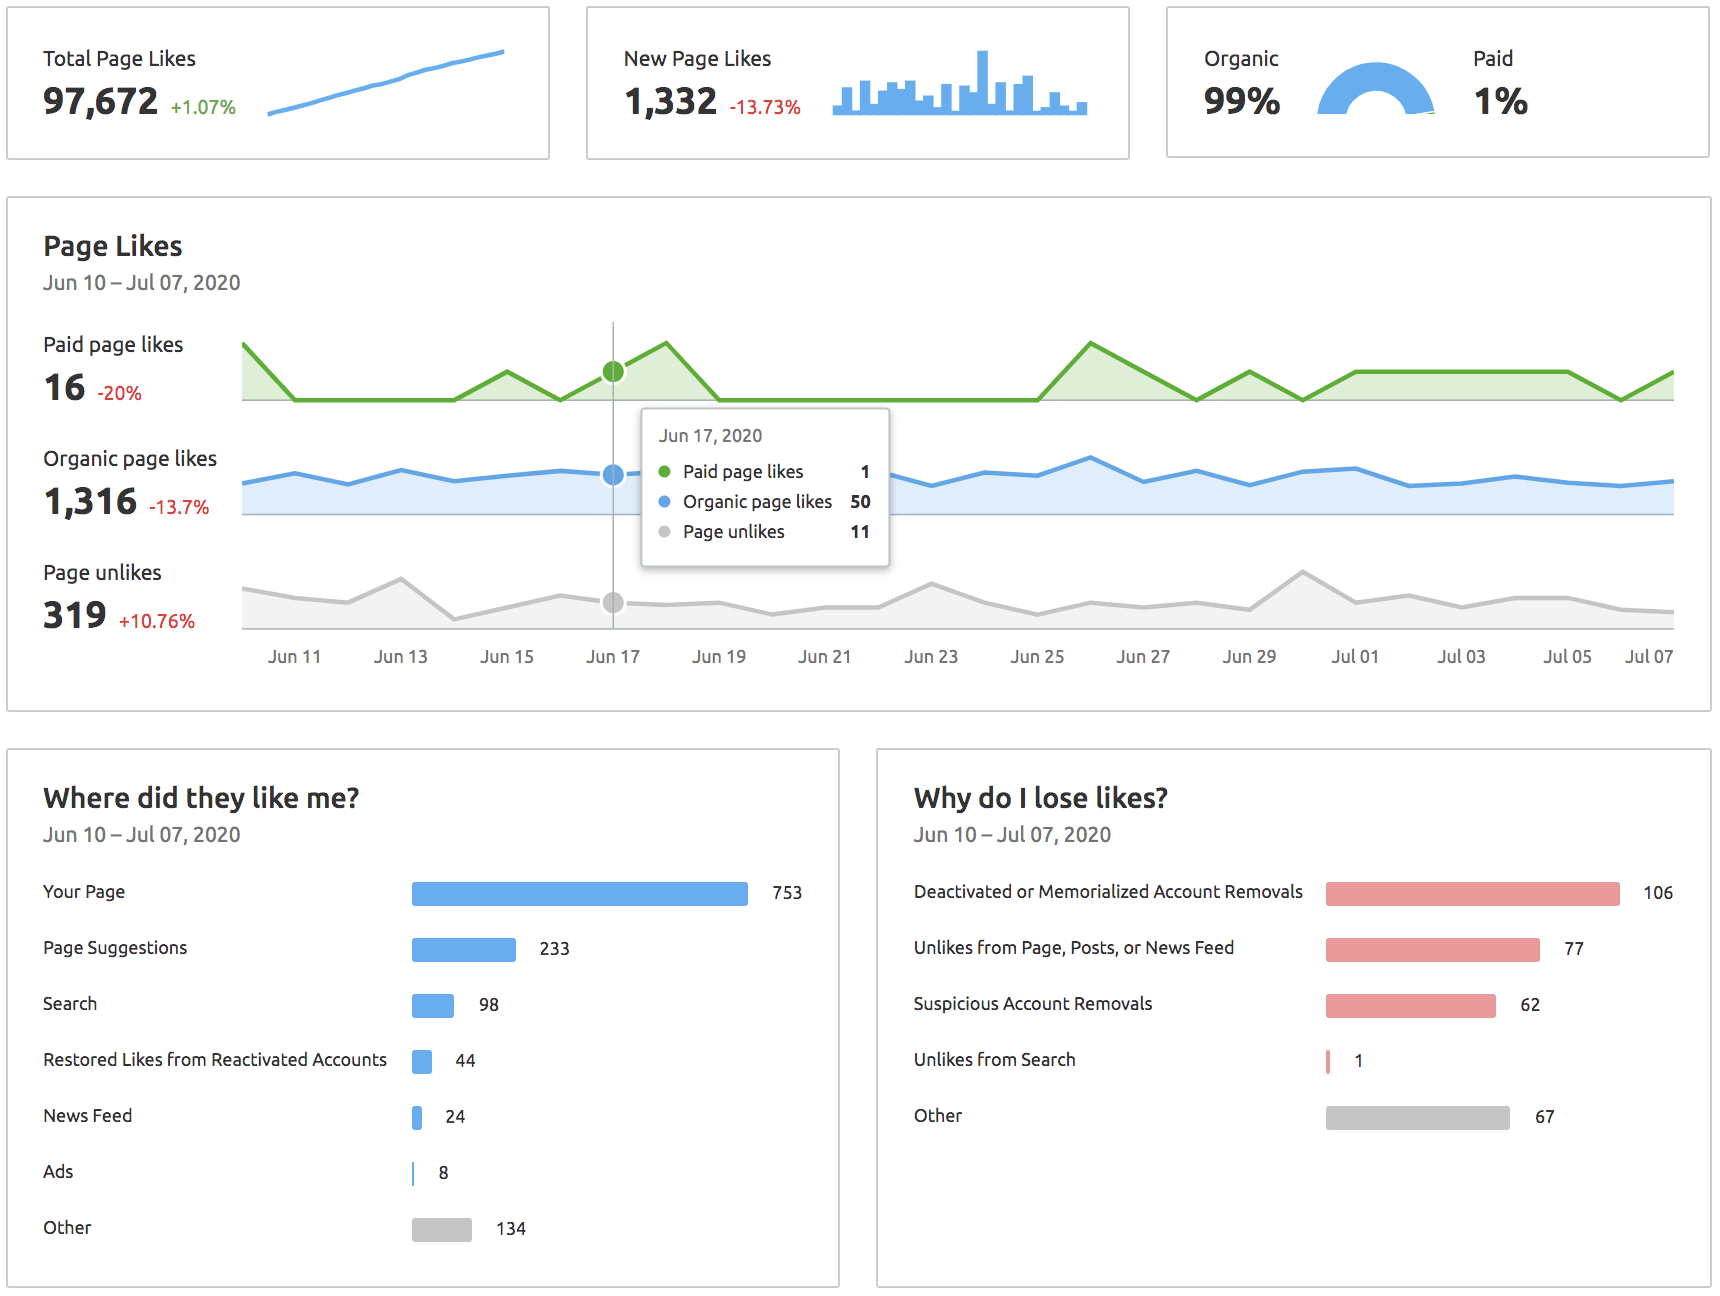Click the Your Page bar showing 753

tap(580, 894)
